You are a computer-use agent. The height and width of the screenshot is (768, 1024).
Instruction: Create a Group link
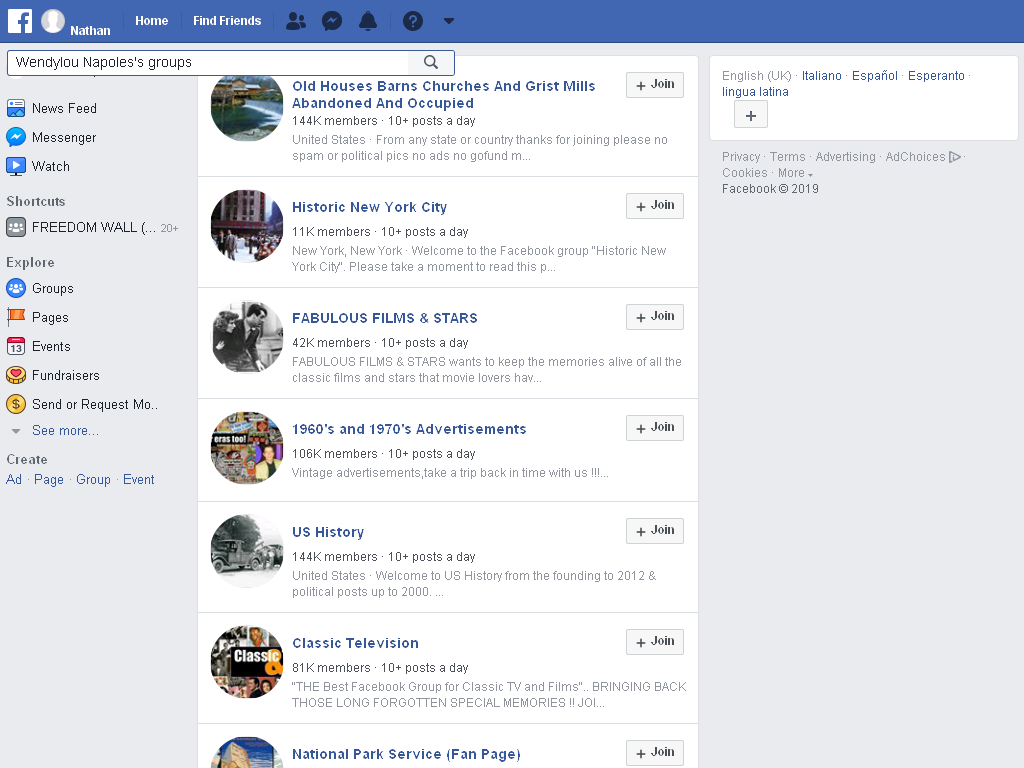click(93, 479)
